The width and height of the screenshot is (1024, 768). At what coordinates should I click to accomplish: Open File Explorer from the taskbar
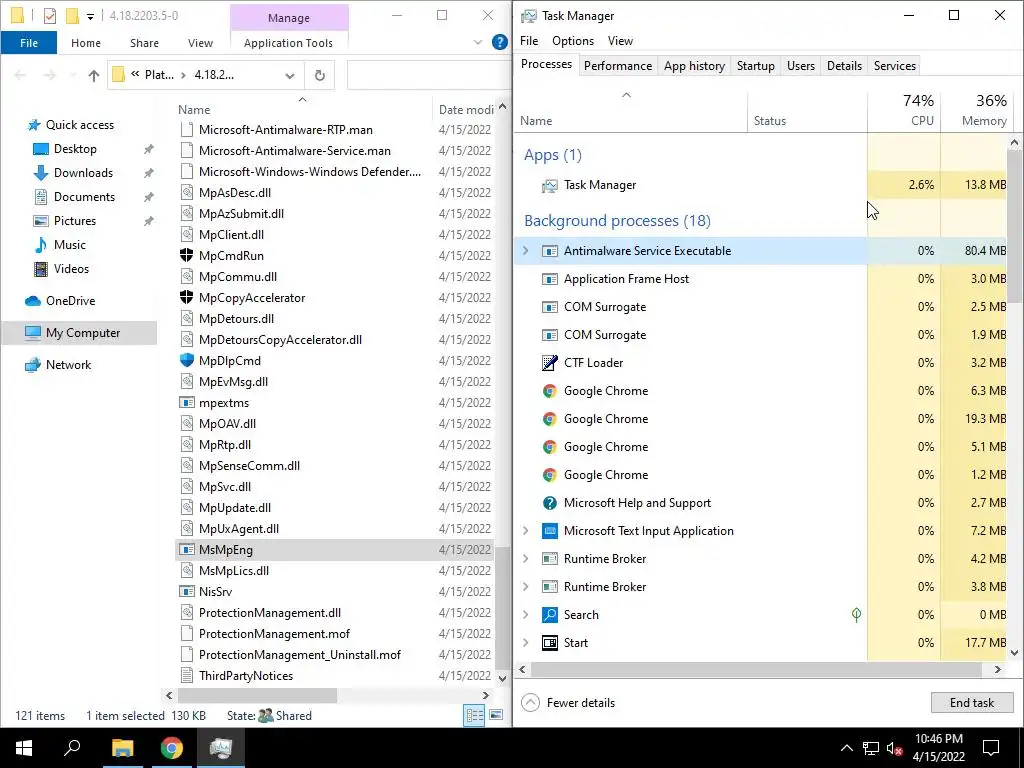[122, 748]
